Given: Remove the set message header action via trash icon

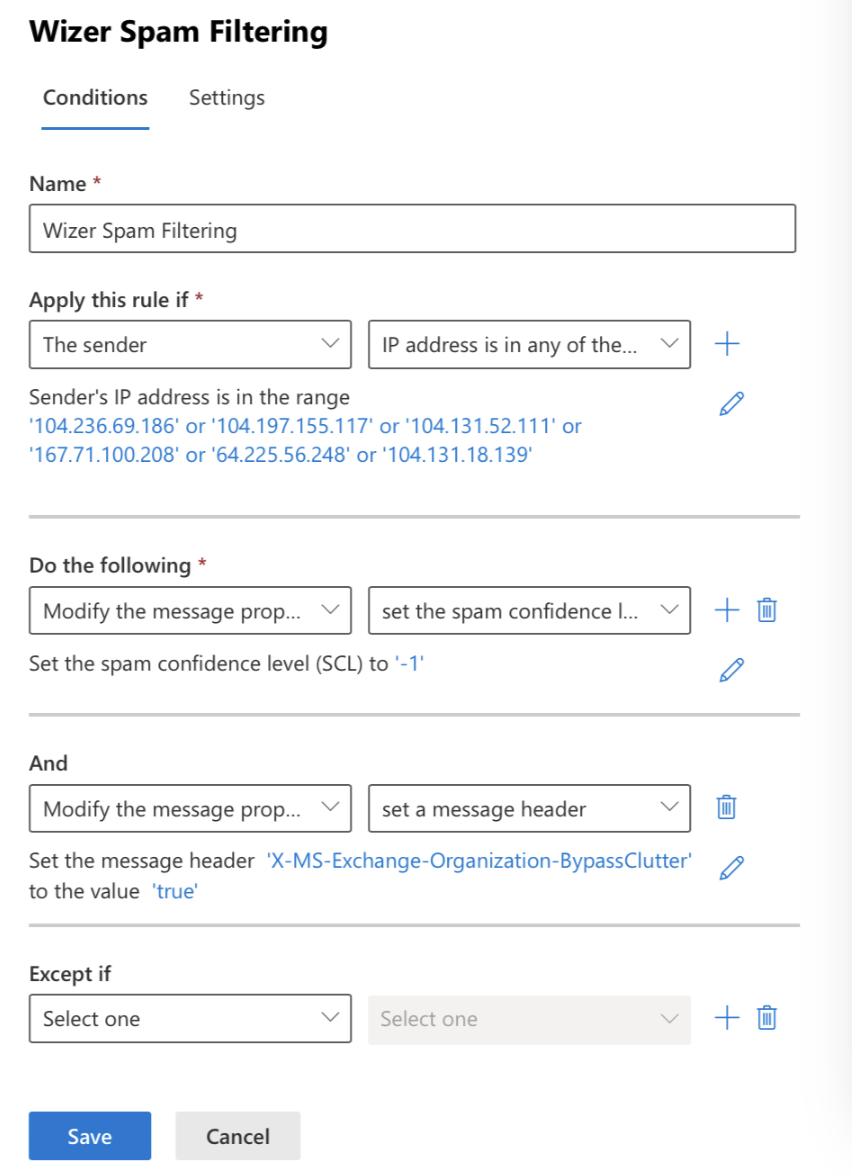Looking at the screenshot, I should (725, 807).
